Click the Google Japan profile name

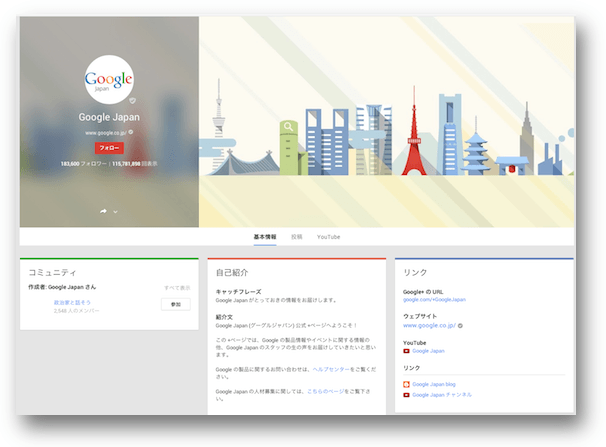pos(109,117)
